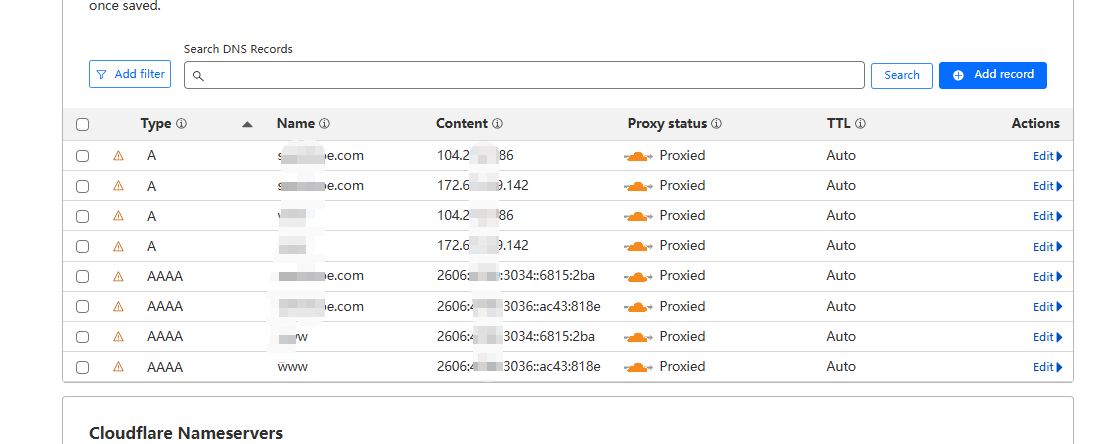Expand Edit on the first A record
This screenshot has height=444, width=1110.
point(1047,156)
